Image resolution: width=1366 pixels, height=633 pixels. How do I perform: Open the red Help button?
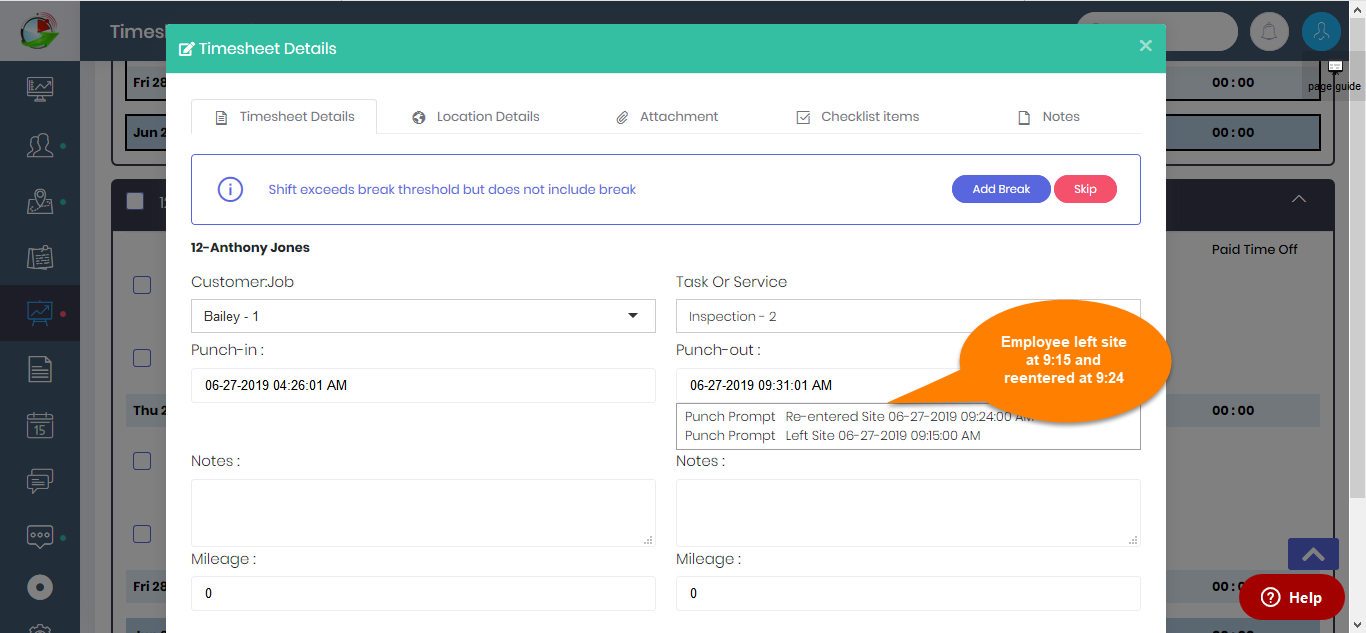[x=1292, y=597]
